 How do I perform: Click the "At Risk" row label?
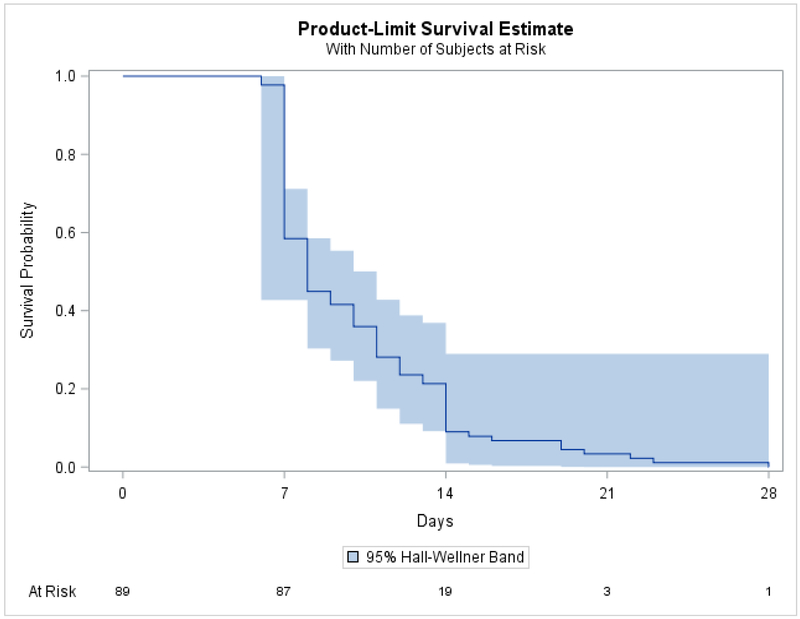[52, 592]
